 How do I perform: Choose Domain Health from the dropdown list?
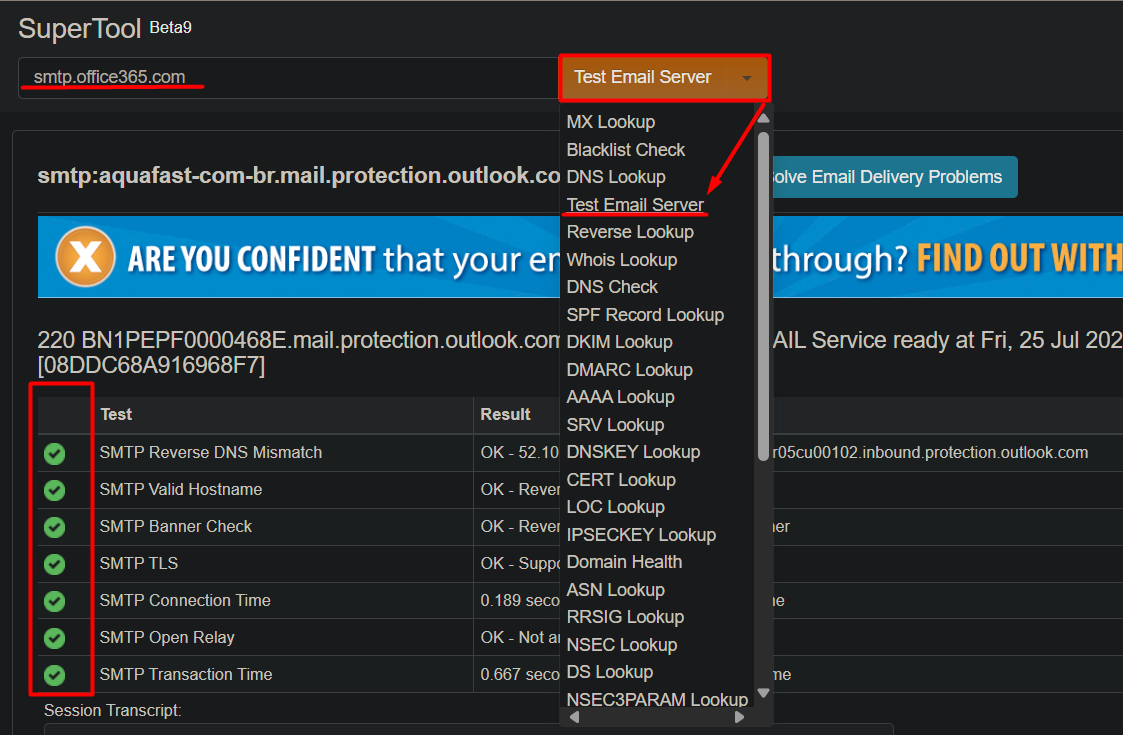[x=624, y=562]
